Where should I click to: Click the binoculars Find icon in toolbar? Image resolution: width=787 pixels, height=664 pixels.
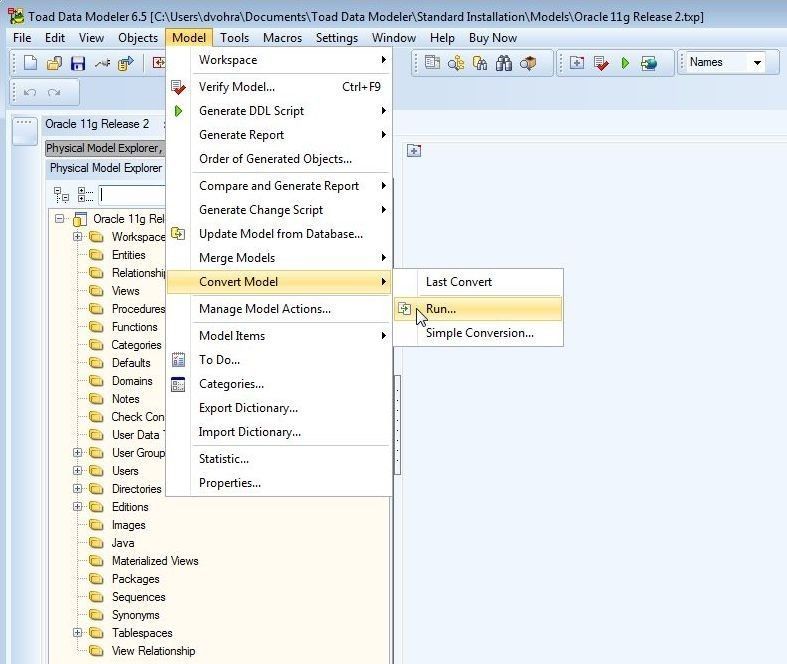click(503, 63)
